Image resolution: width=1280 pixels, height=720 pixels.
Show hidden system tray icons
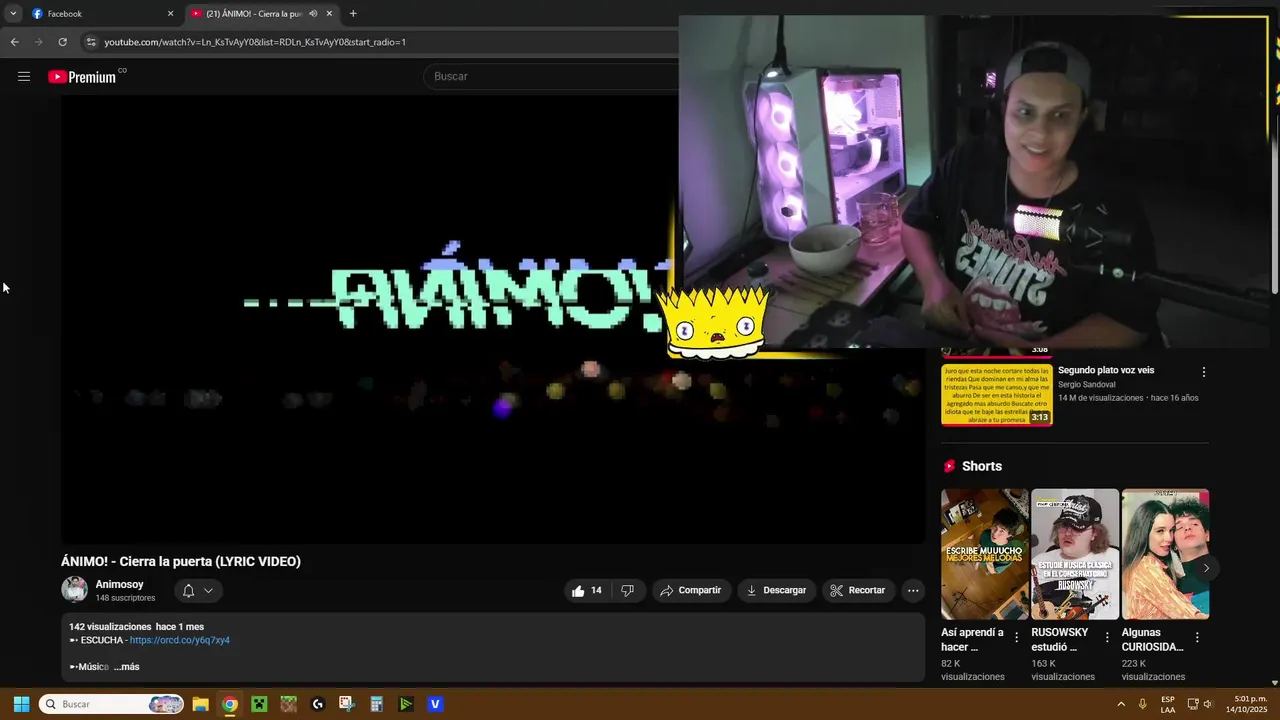tap(1121, 704)
